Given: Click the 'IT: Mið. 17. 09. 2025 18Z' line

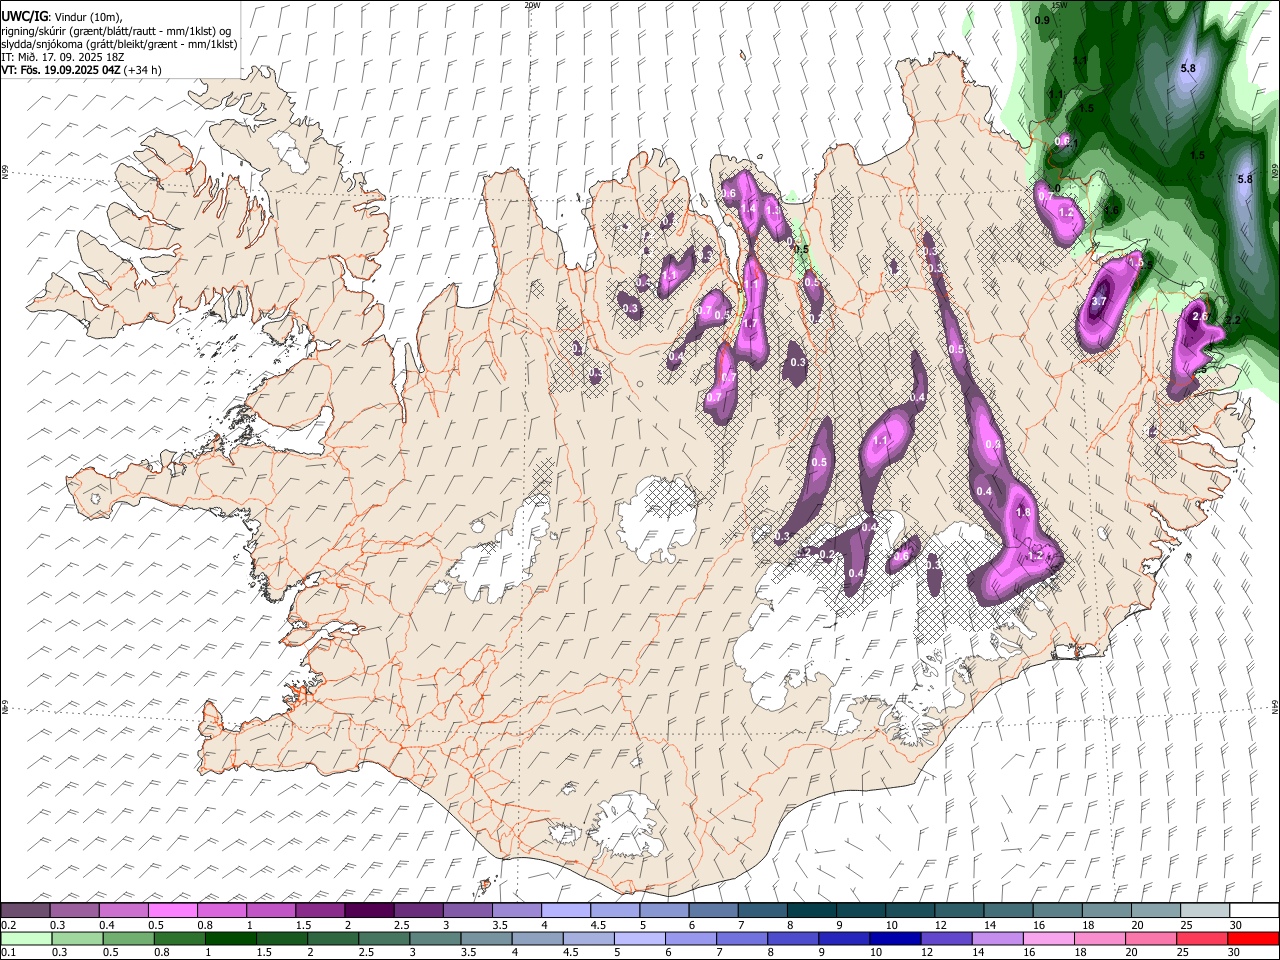Looking at the screenshot, I should (x=62, y=57).
